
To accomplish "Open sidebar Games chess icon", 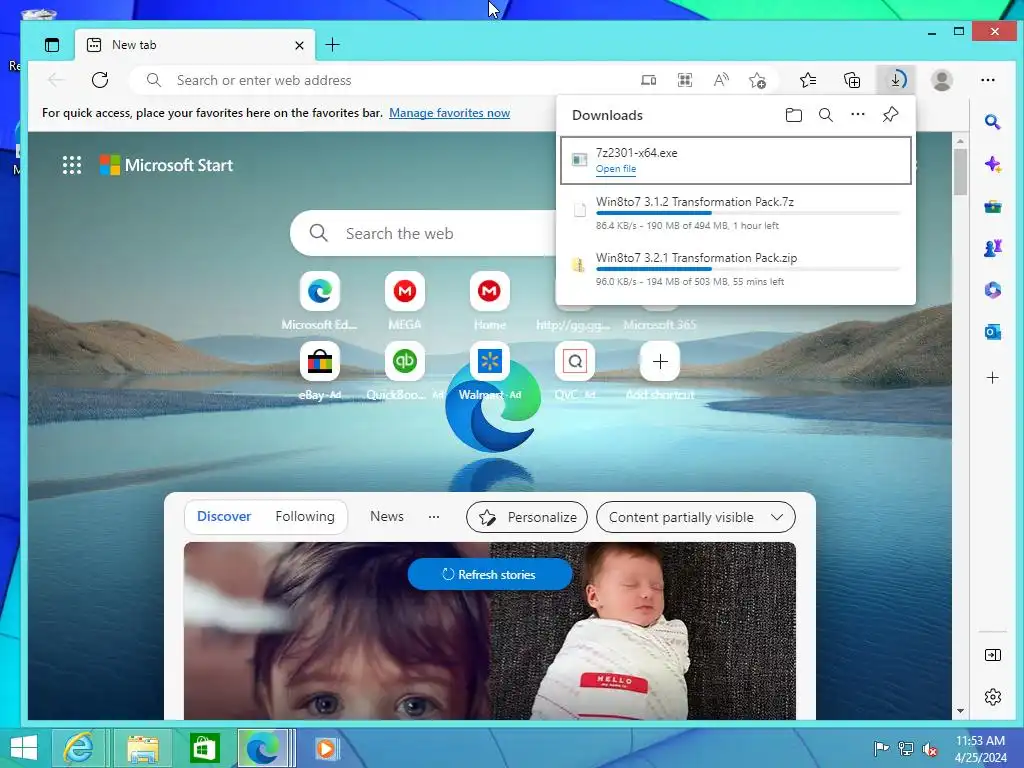I will pyautogui.click(x=993, y=248).
